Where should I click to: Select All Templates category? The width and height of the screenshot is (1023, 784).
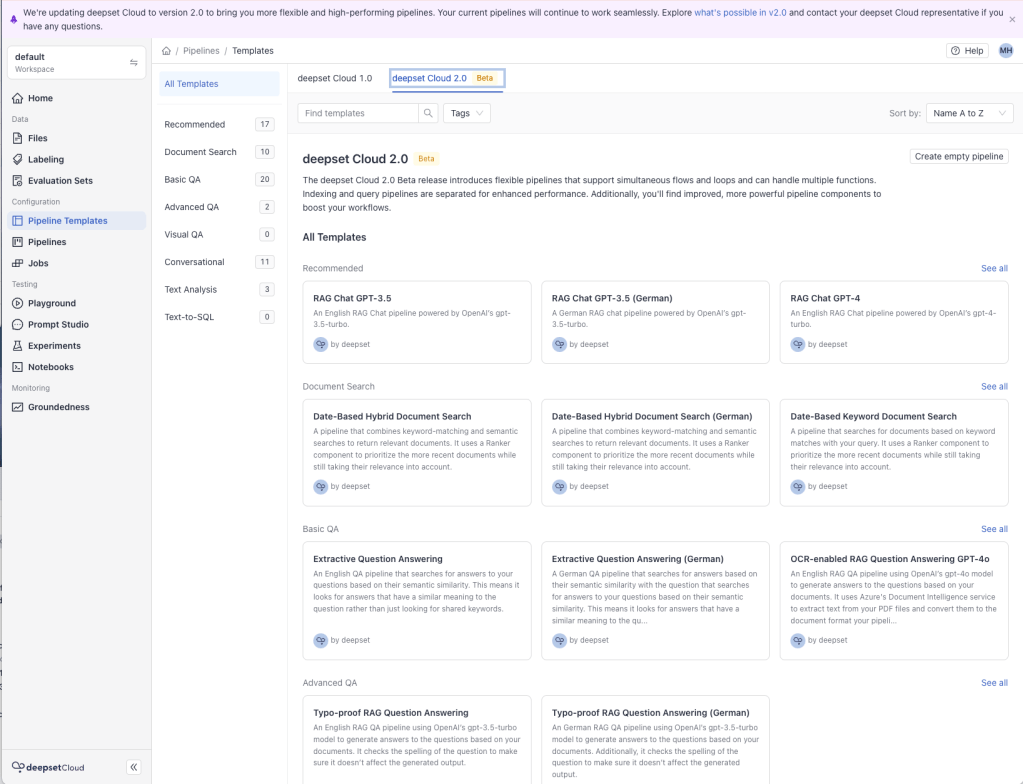(x=219, y=83)
